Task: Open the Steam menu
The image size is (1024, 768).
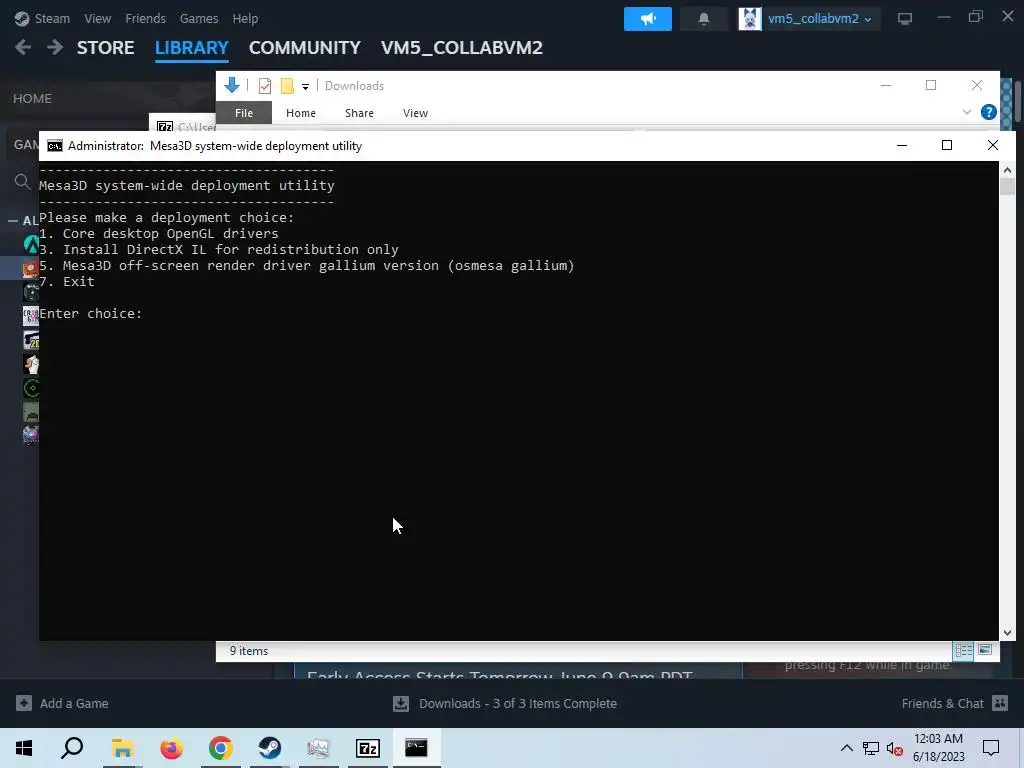Action: click(x=42, y=18)
